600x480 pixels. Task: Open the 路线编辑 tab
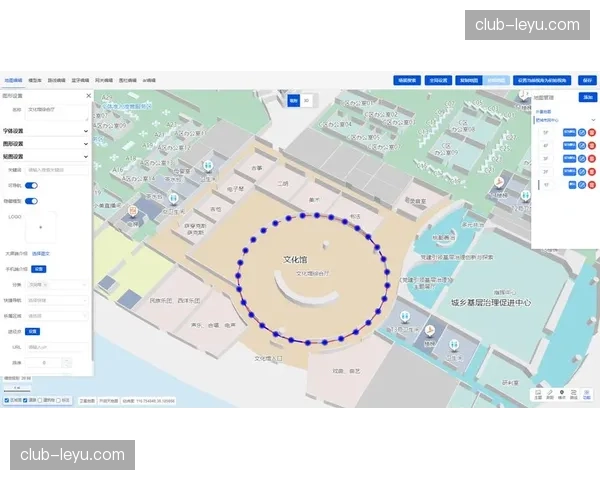click(x=56, y=80)
